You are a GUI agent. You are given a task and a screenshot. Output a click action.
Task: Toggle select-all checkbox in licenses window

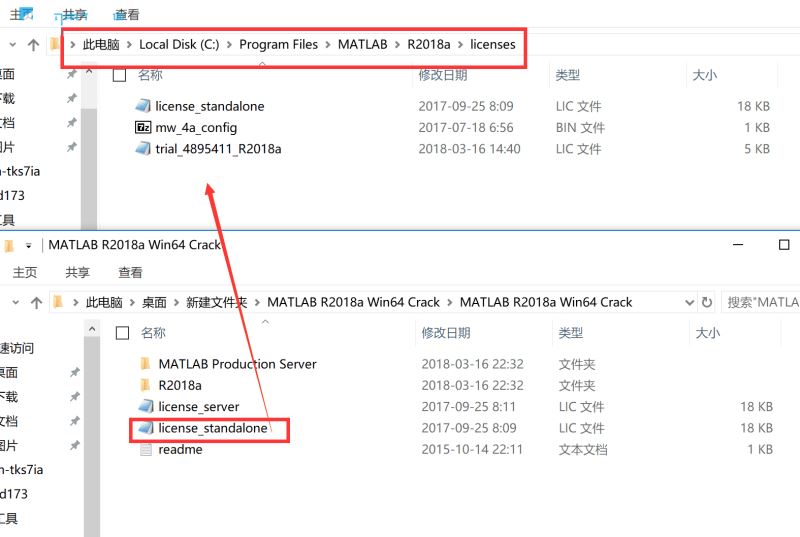pyautogui.click(x=119, y=75)
